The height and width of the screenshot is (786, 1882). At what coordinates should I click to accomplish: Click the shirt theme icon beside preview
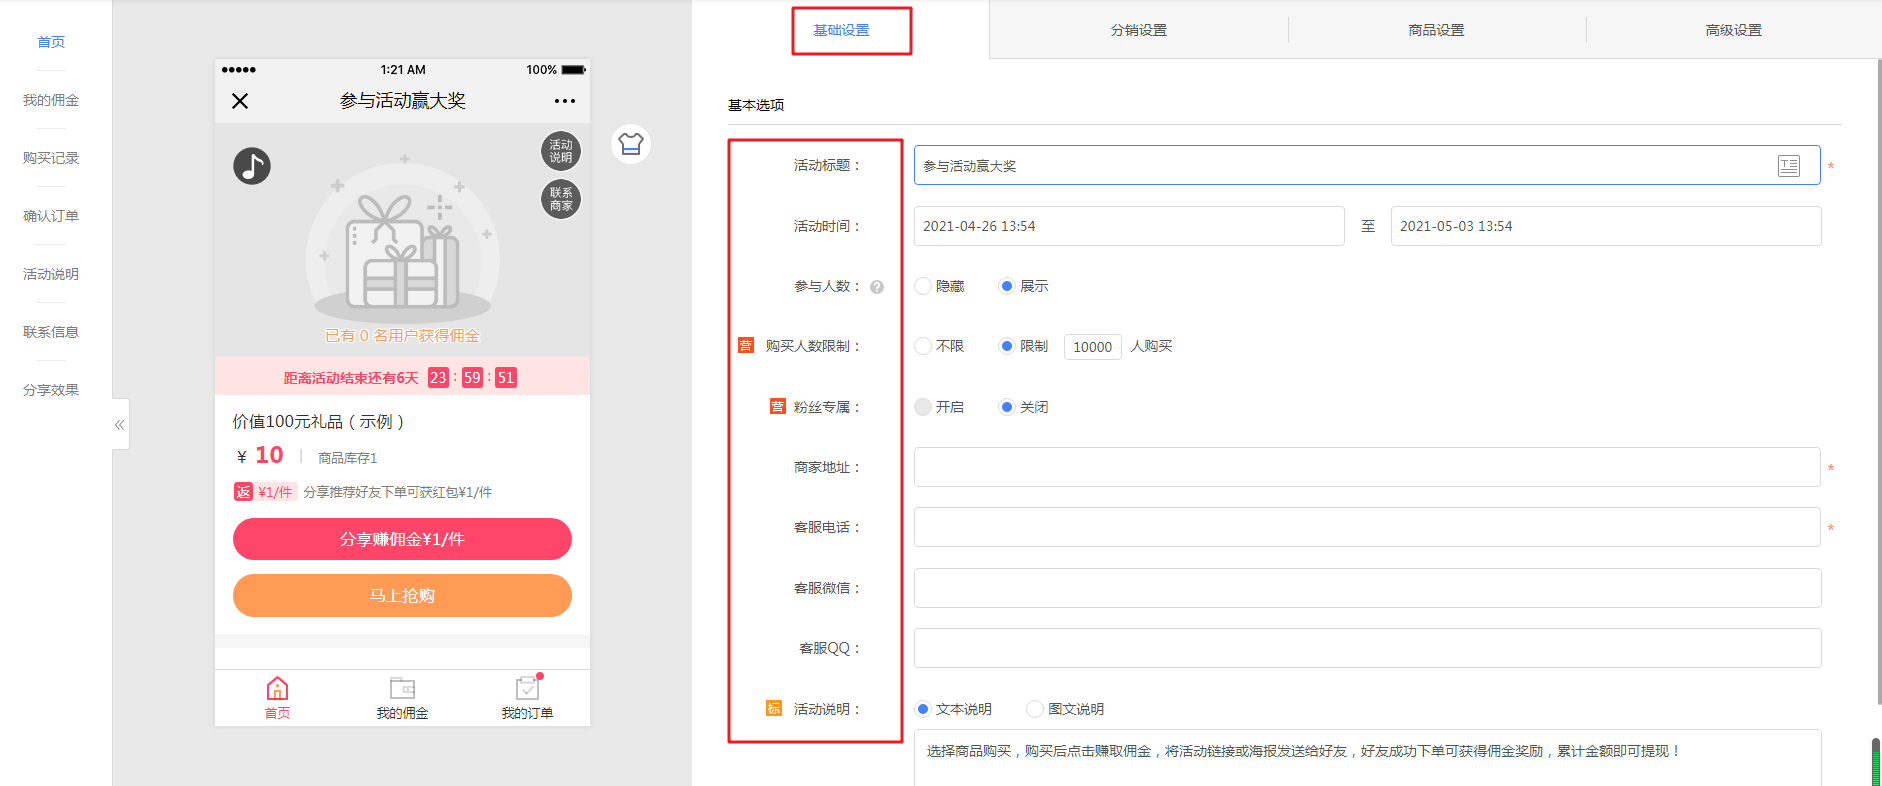(x=631, y=144)
